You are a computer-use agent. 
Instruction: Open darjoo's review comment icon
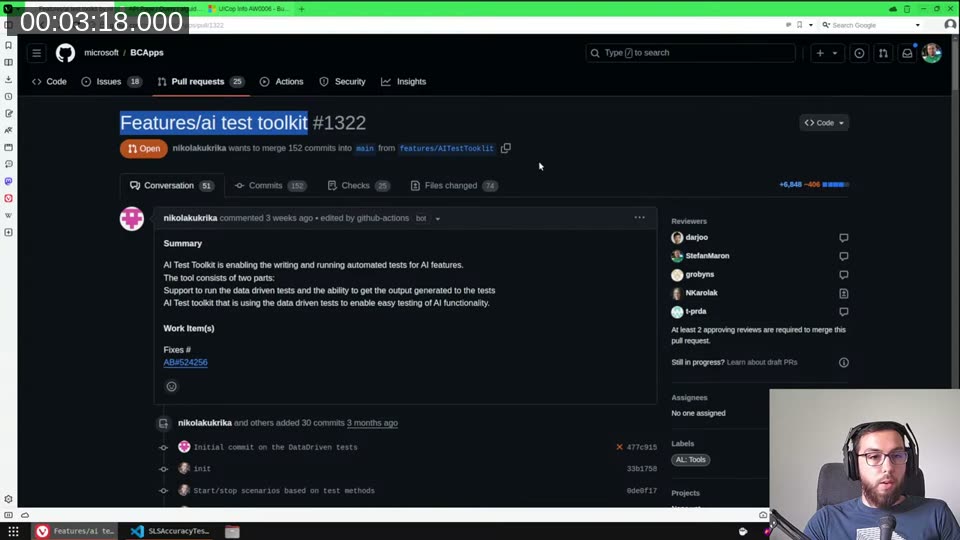point(844,238)
